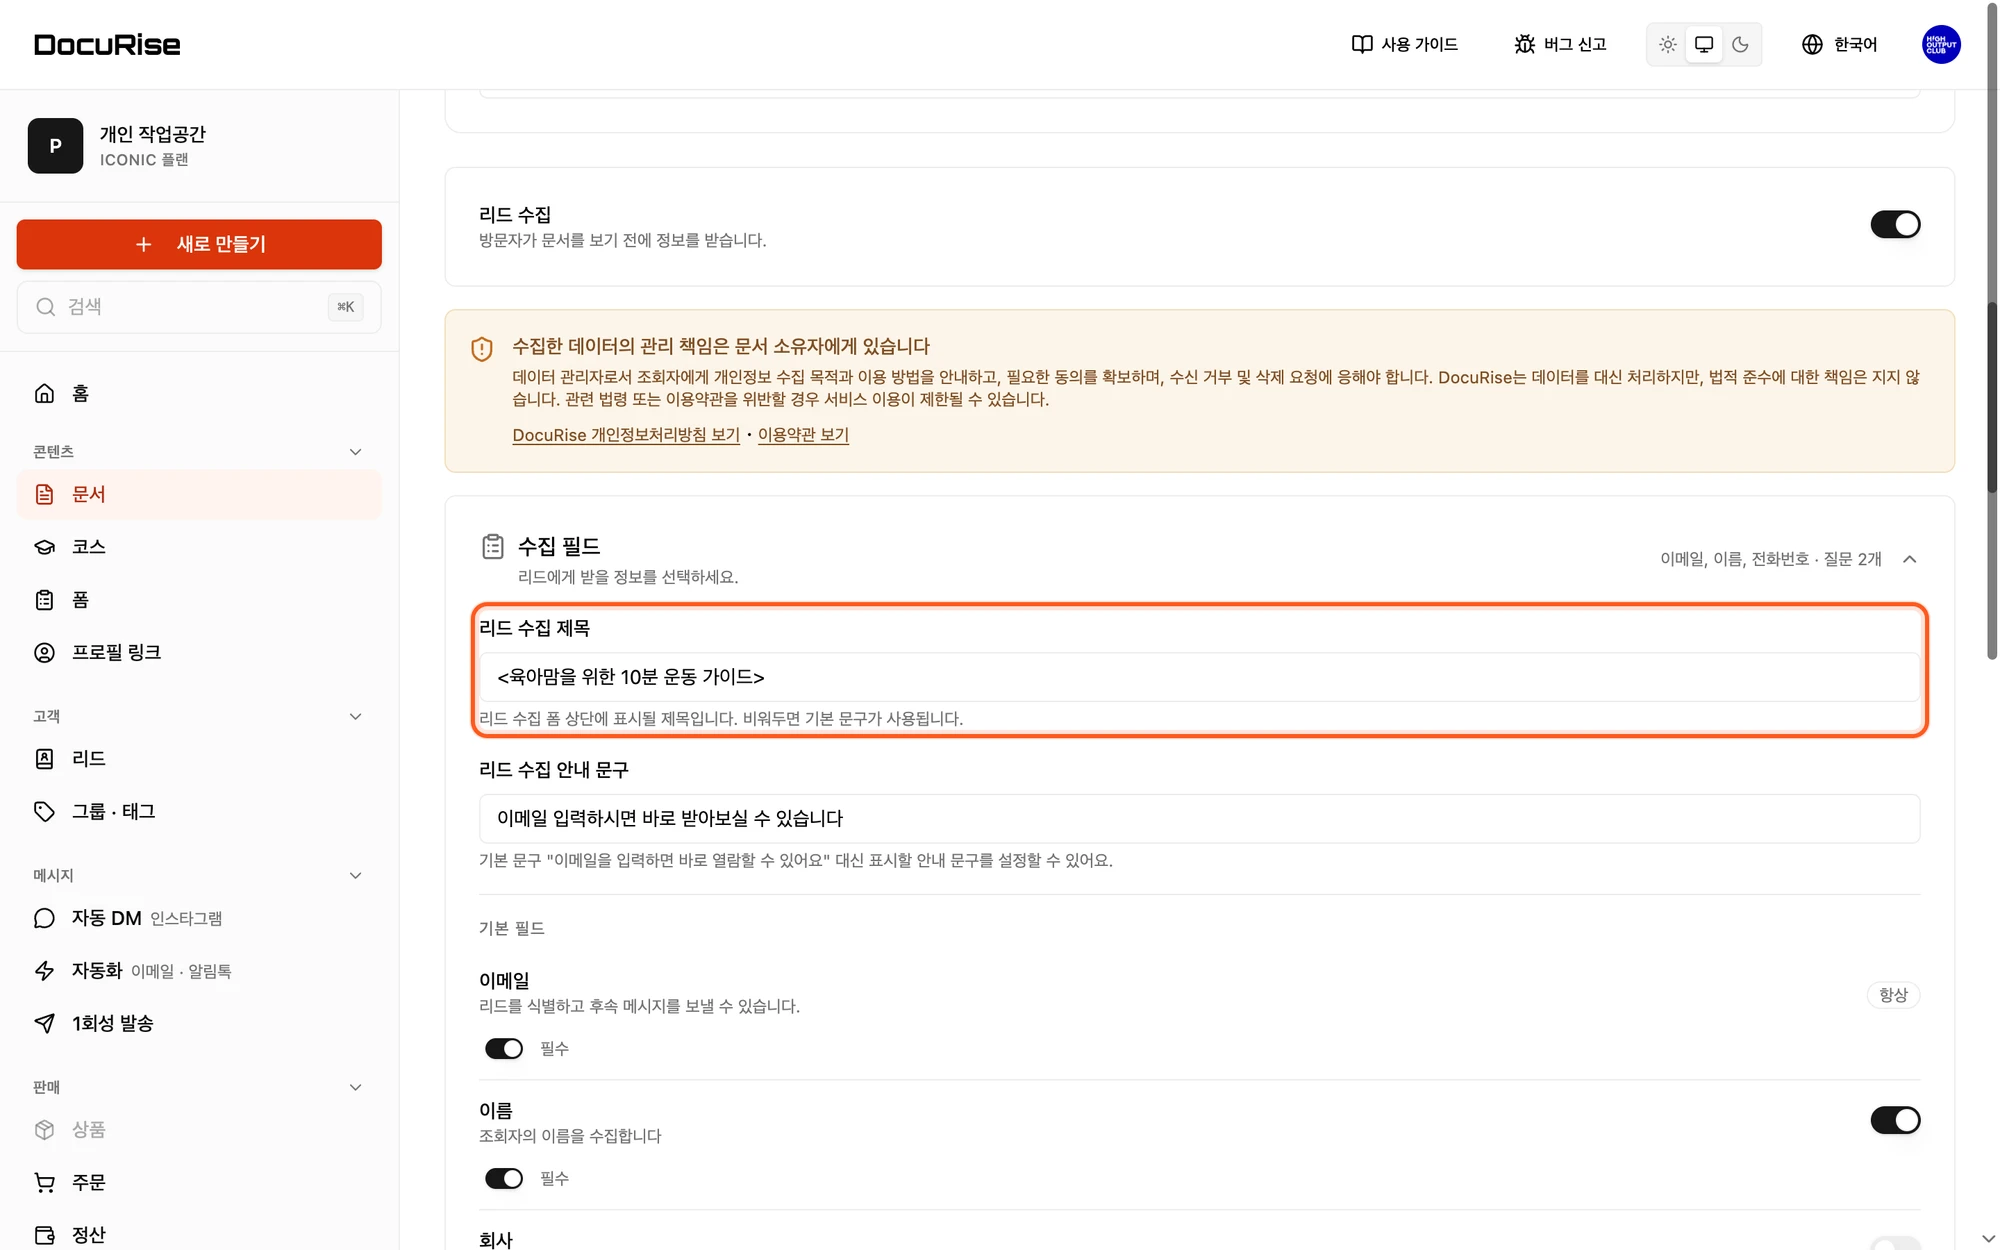
Task: Click the workspace P badge
Action: tap(55, 146)
